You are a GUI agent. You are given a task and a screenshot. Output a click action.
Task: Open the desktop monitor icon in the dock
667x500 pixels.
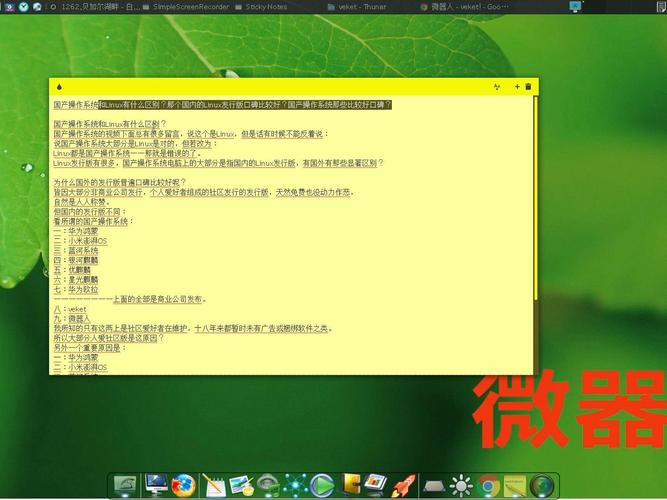coord(125,486)
